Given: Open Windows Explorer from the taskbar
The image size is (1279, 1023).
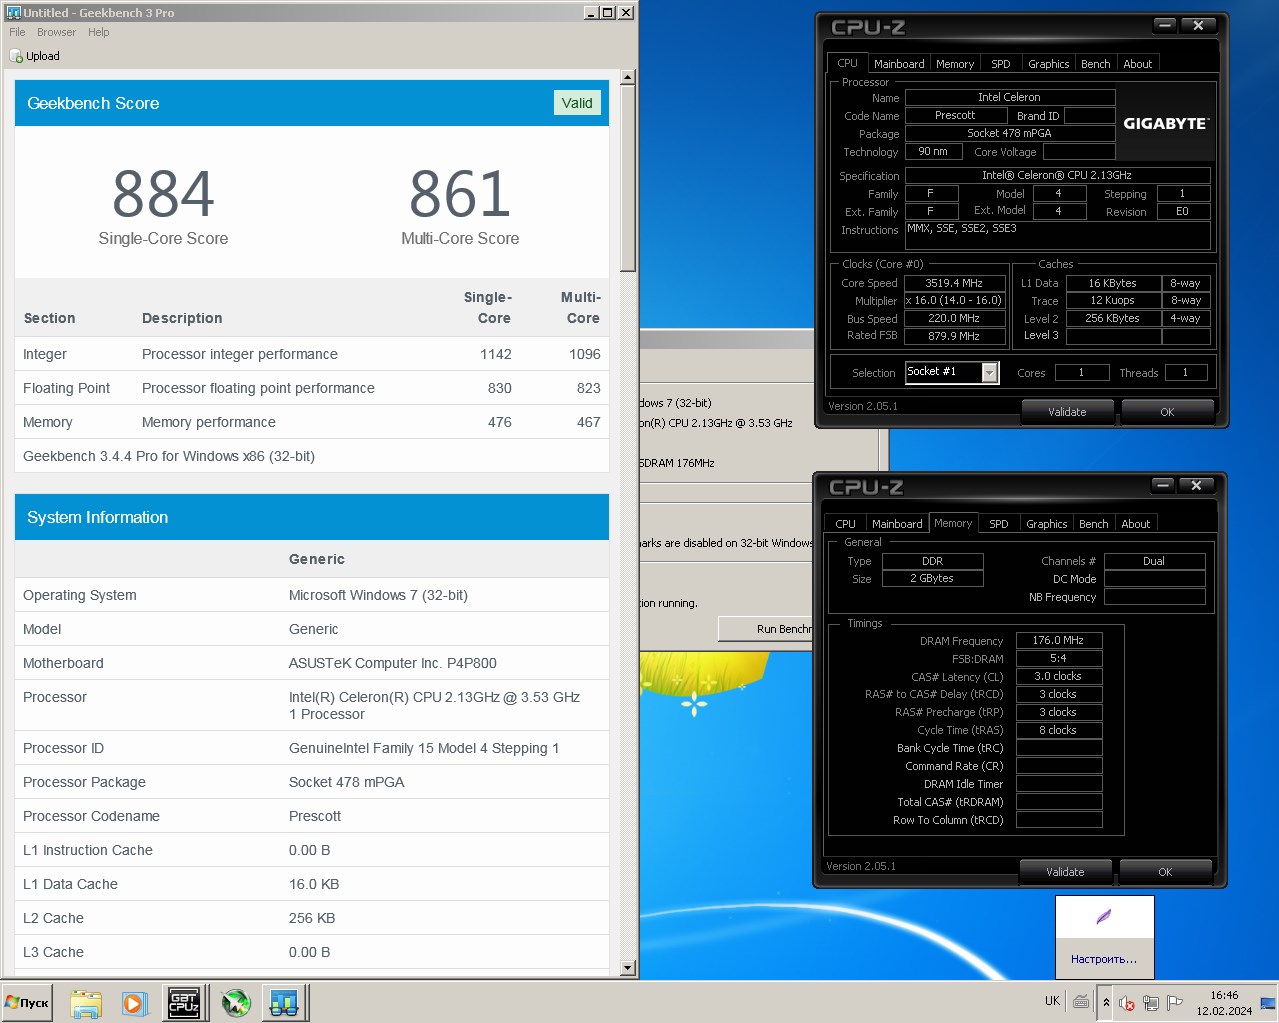Looking at the screenshot, I should [86, 1003].
